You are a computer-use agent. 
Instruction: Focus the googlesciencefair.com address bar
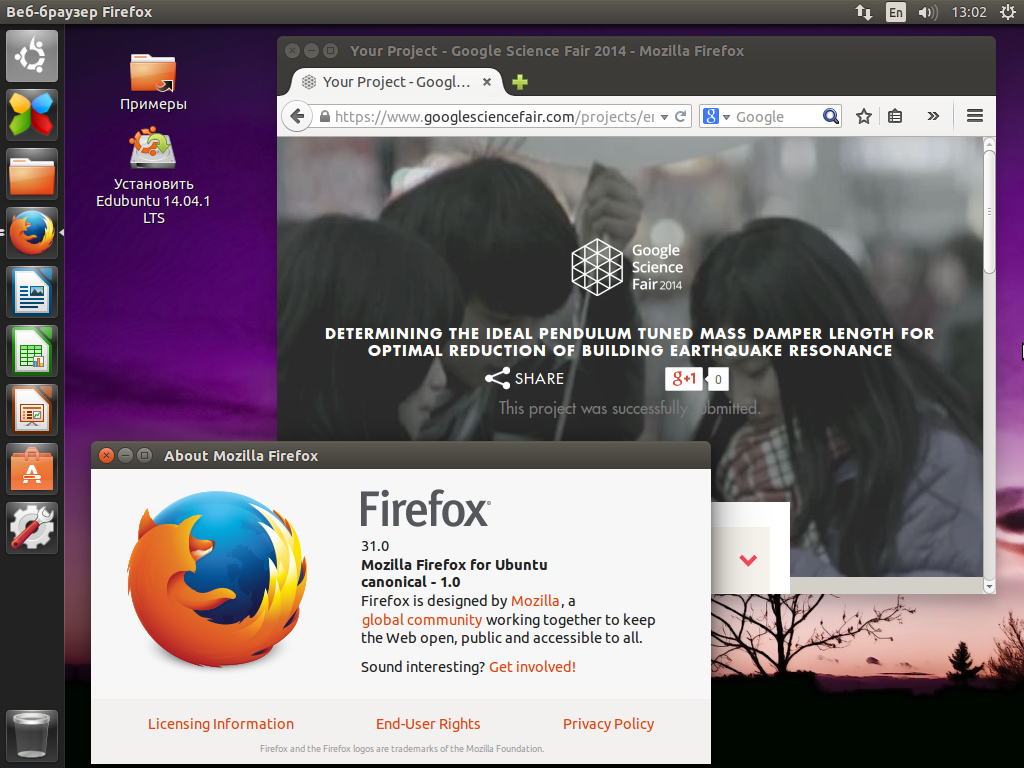point(494,117)
